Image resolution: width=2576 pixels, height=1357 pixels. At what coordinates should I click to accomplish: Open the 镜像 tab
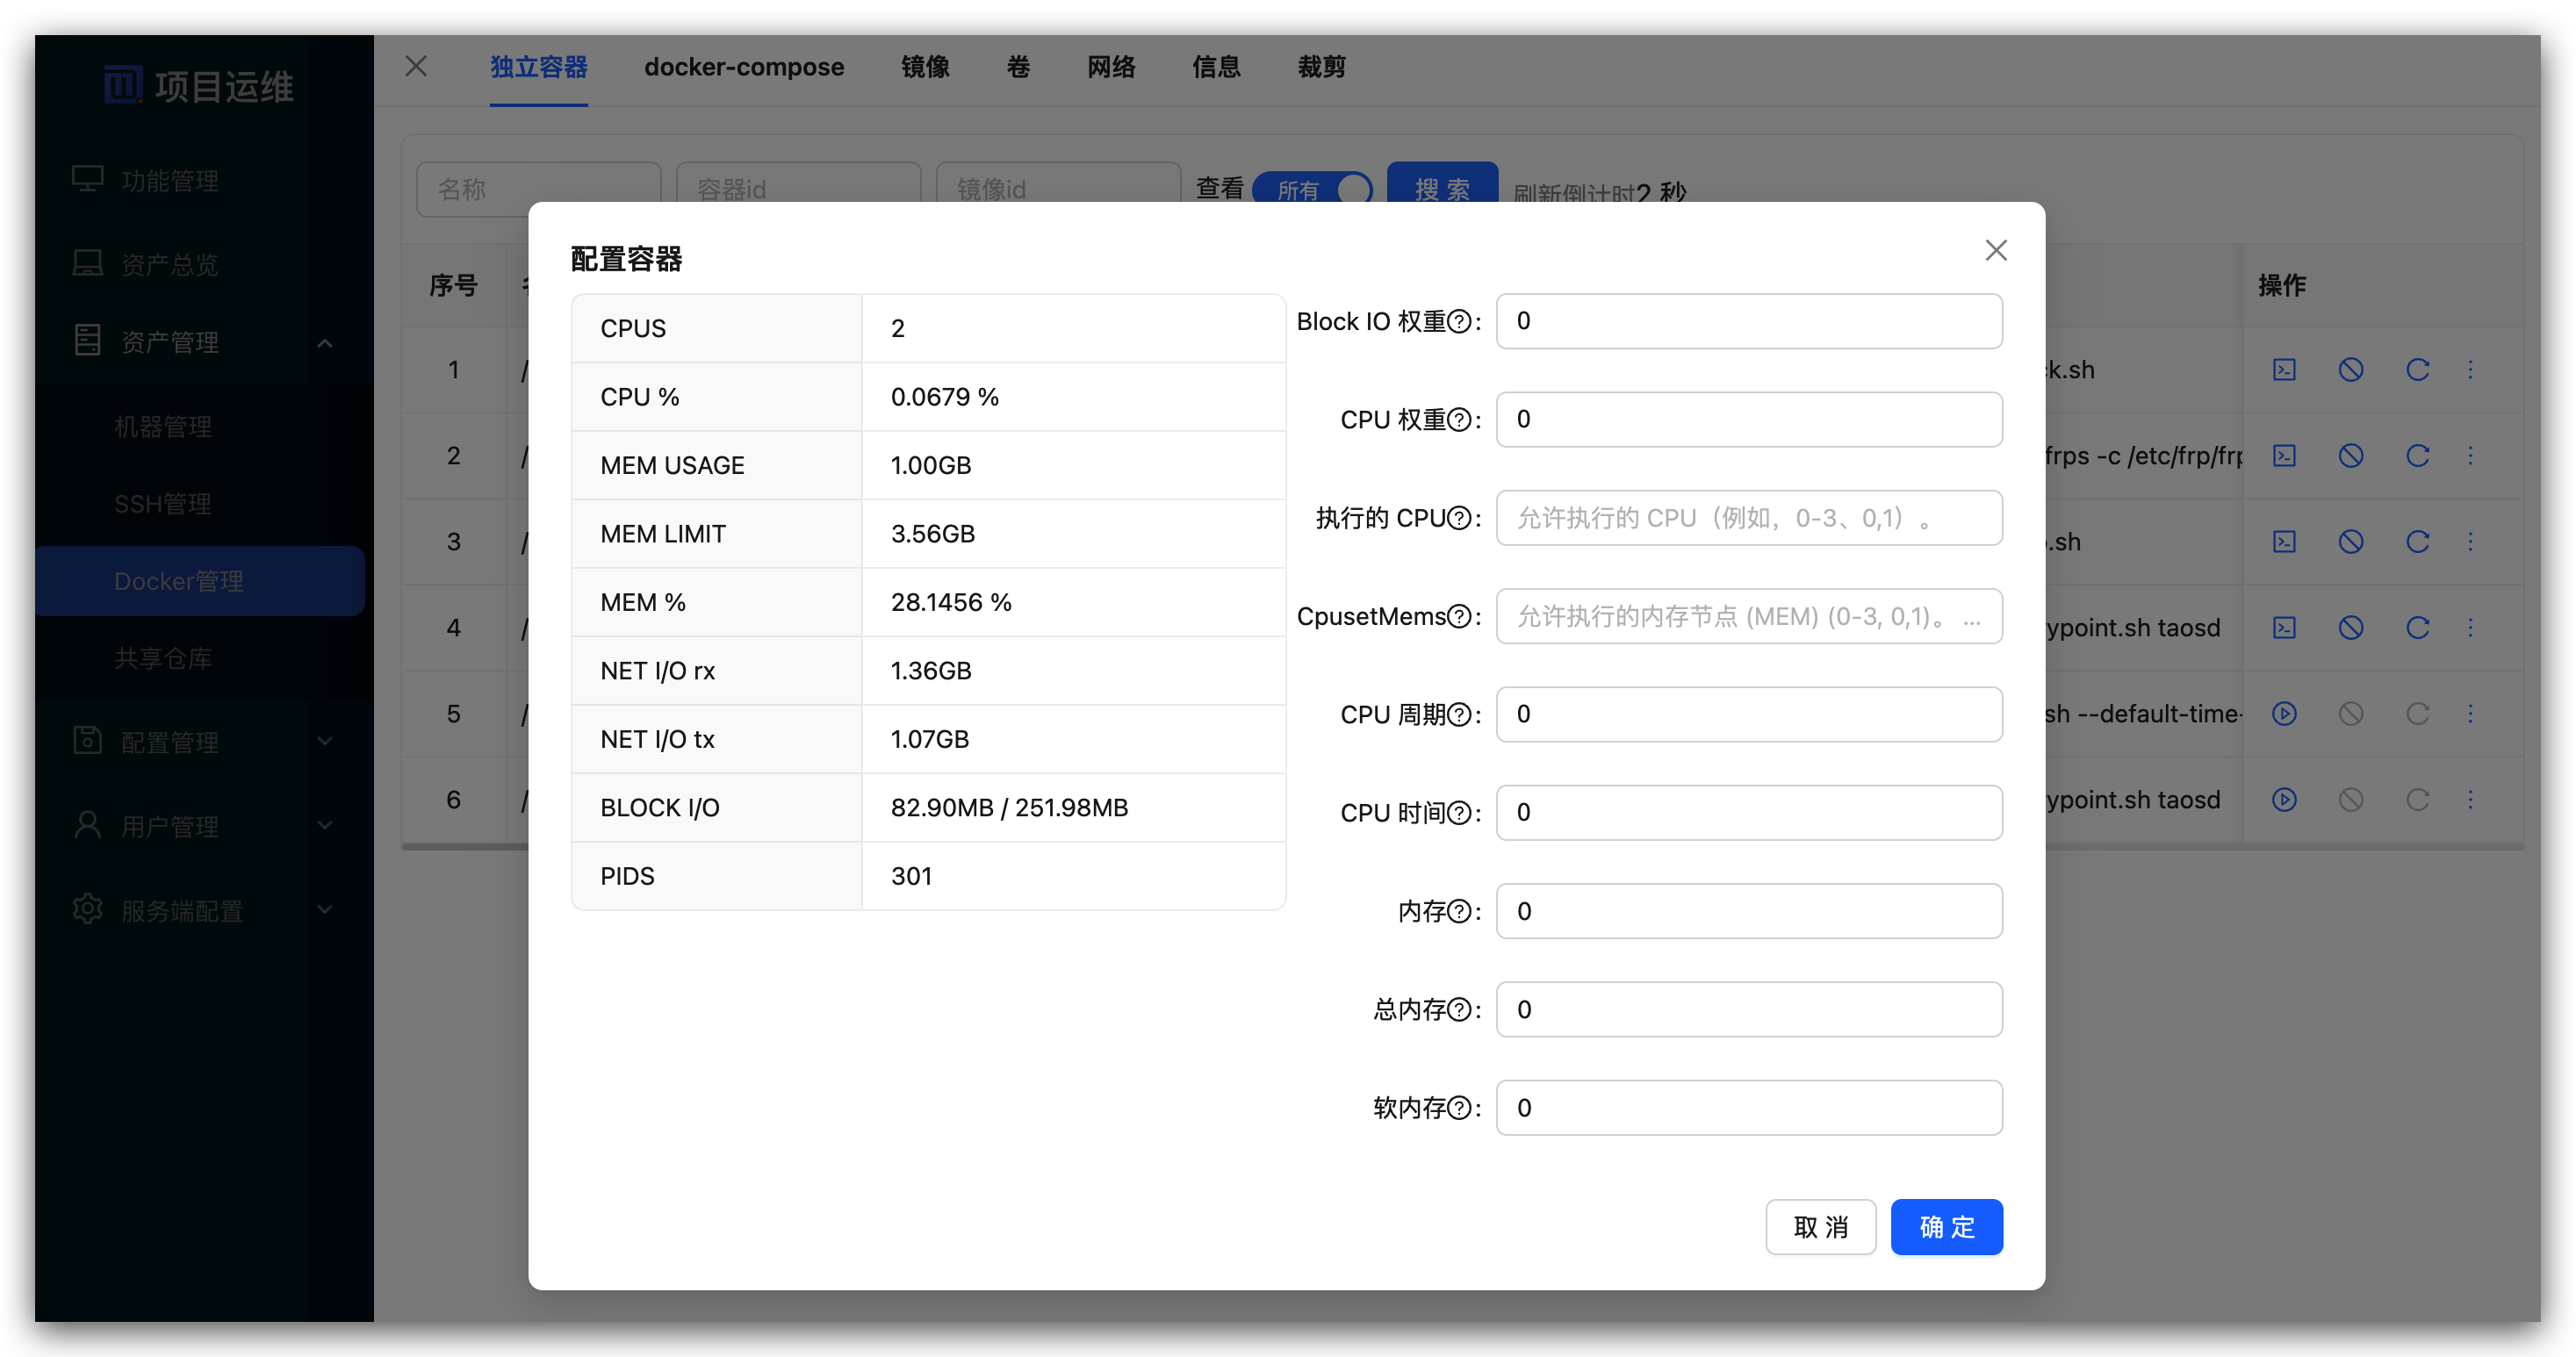(x=924, y=67)
